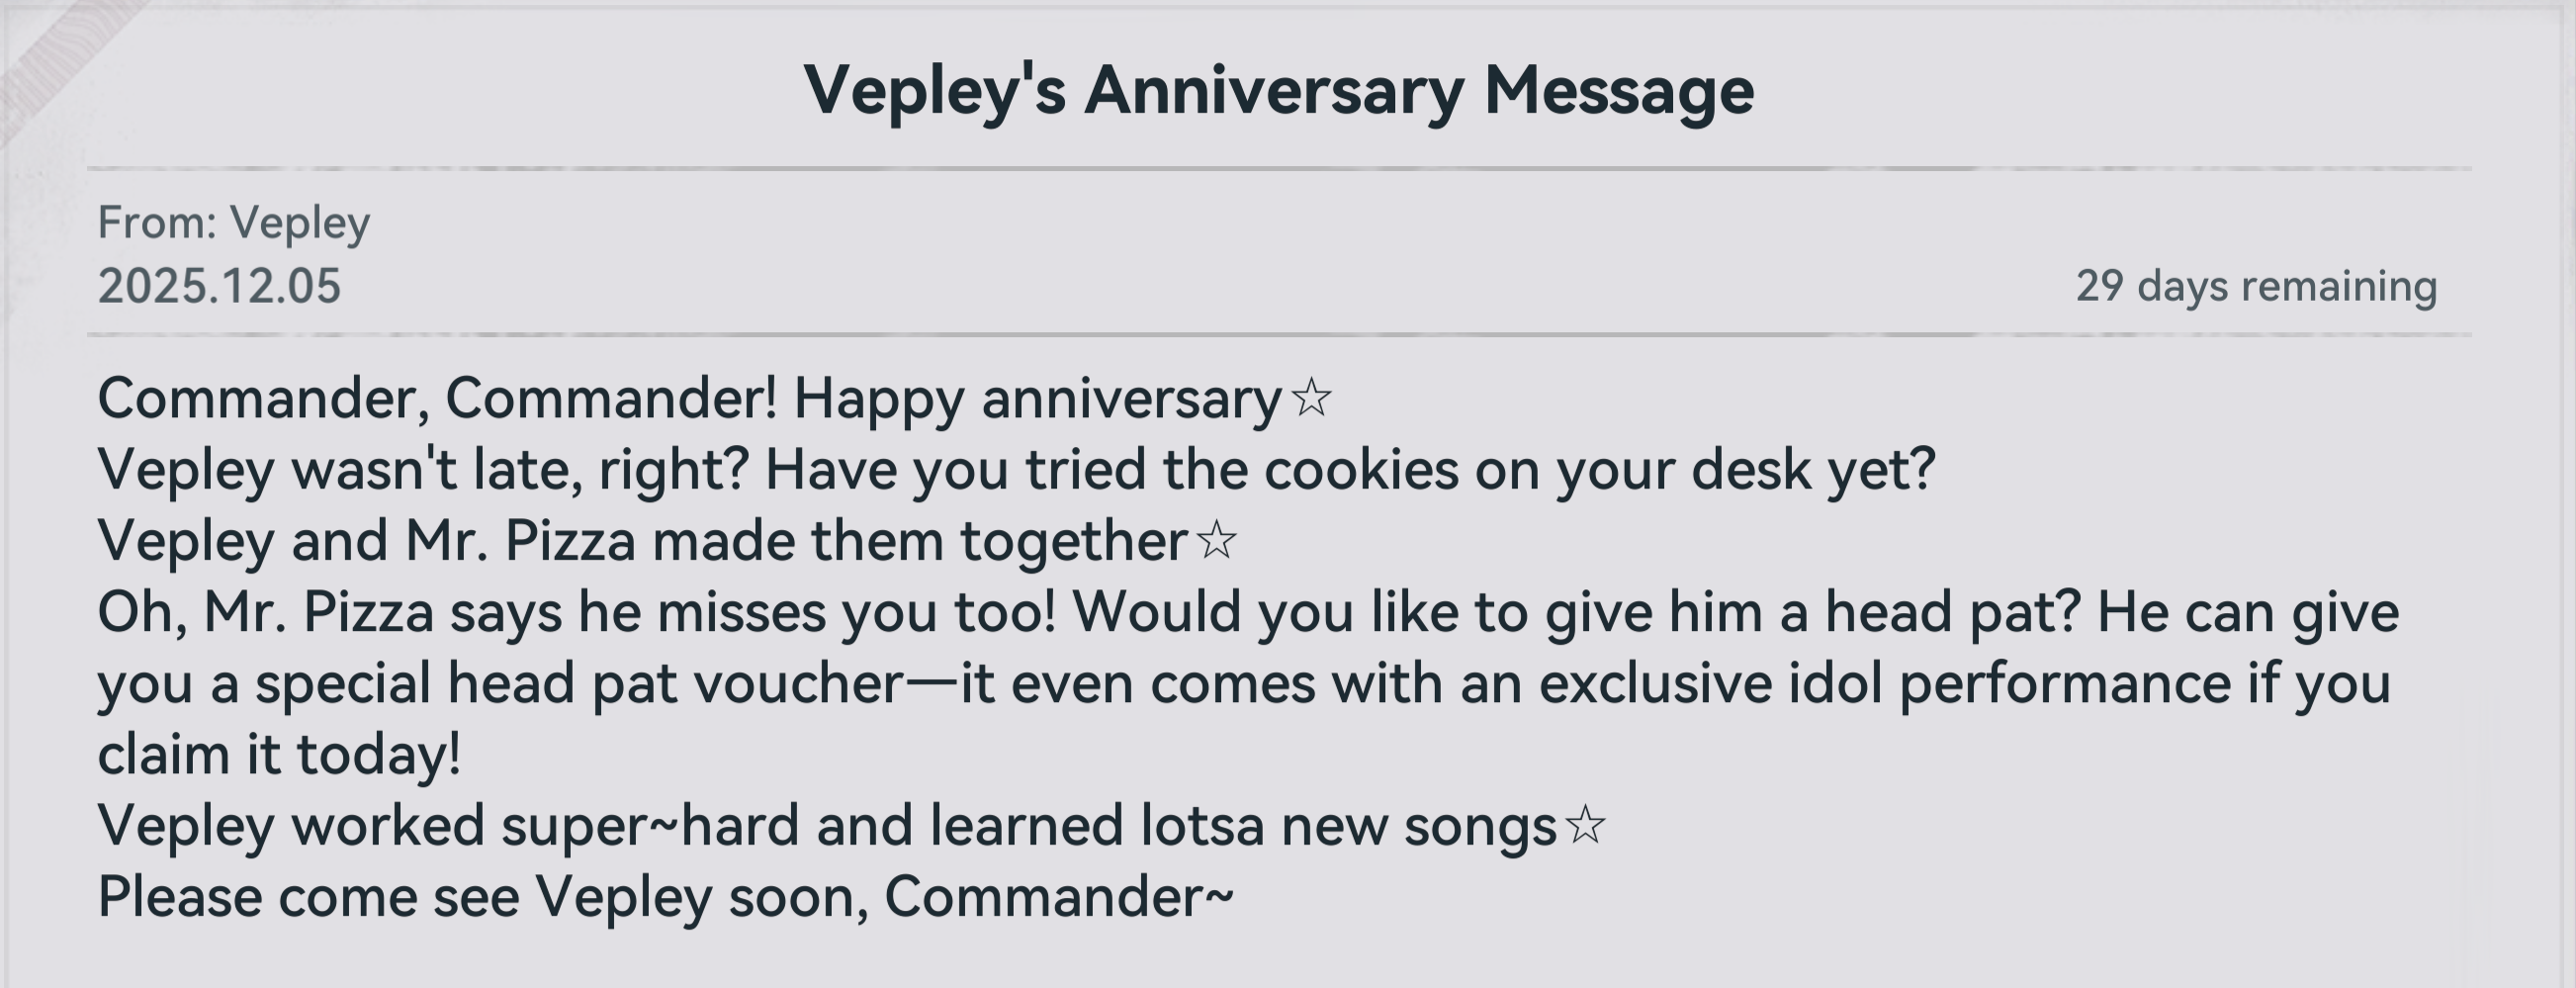
Task: Click the star after "made them together"
Action: click(x=1217, y=541)
